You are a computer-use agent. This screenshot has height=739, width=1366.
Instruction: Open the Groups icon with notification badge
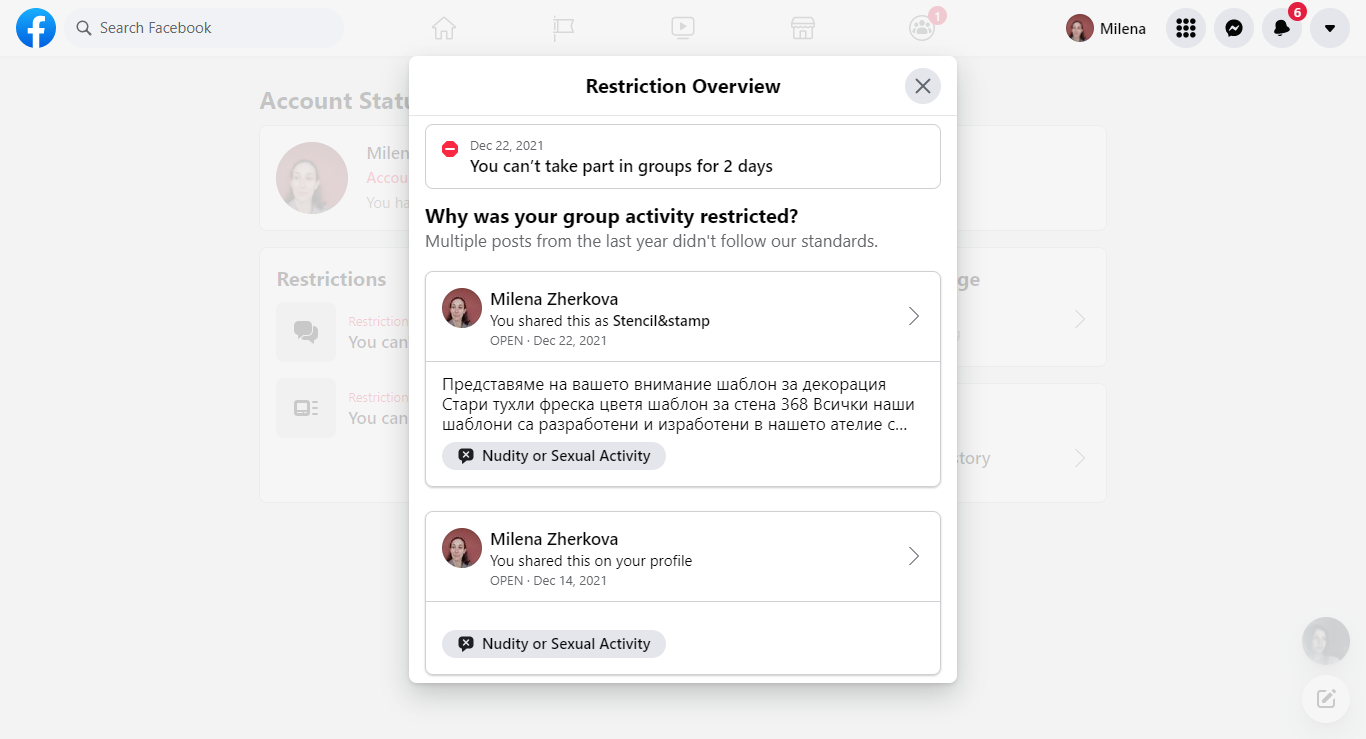(x=922, y=28)
